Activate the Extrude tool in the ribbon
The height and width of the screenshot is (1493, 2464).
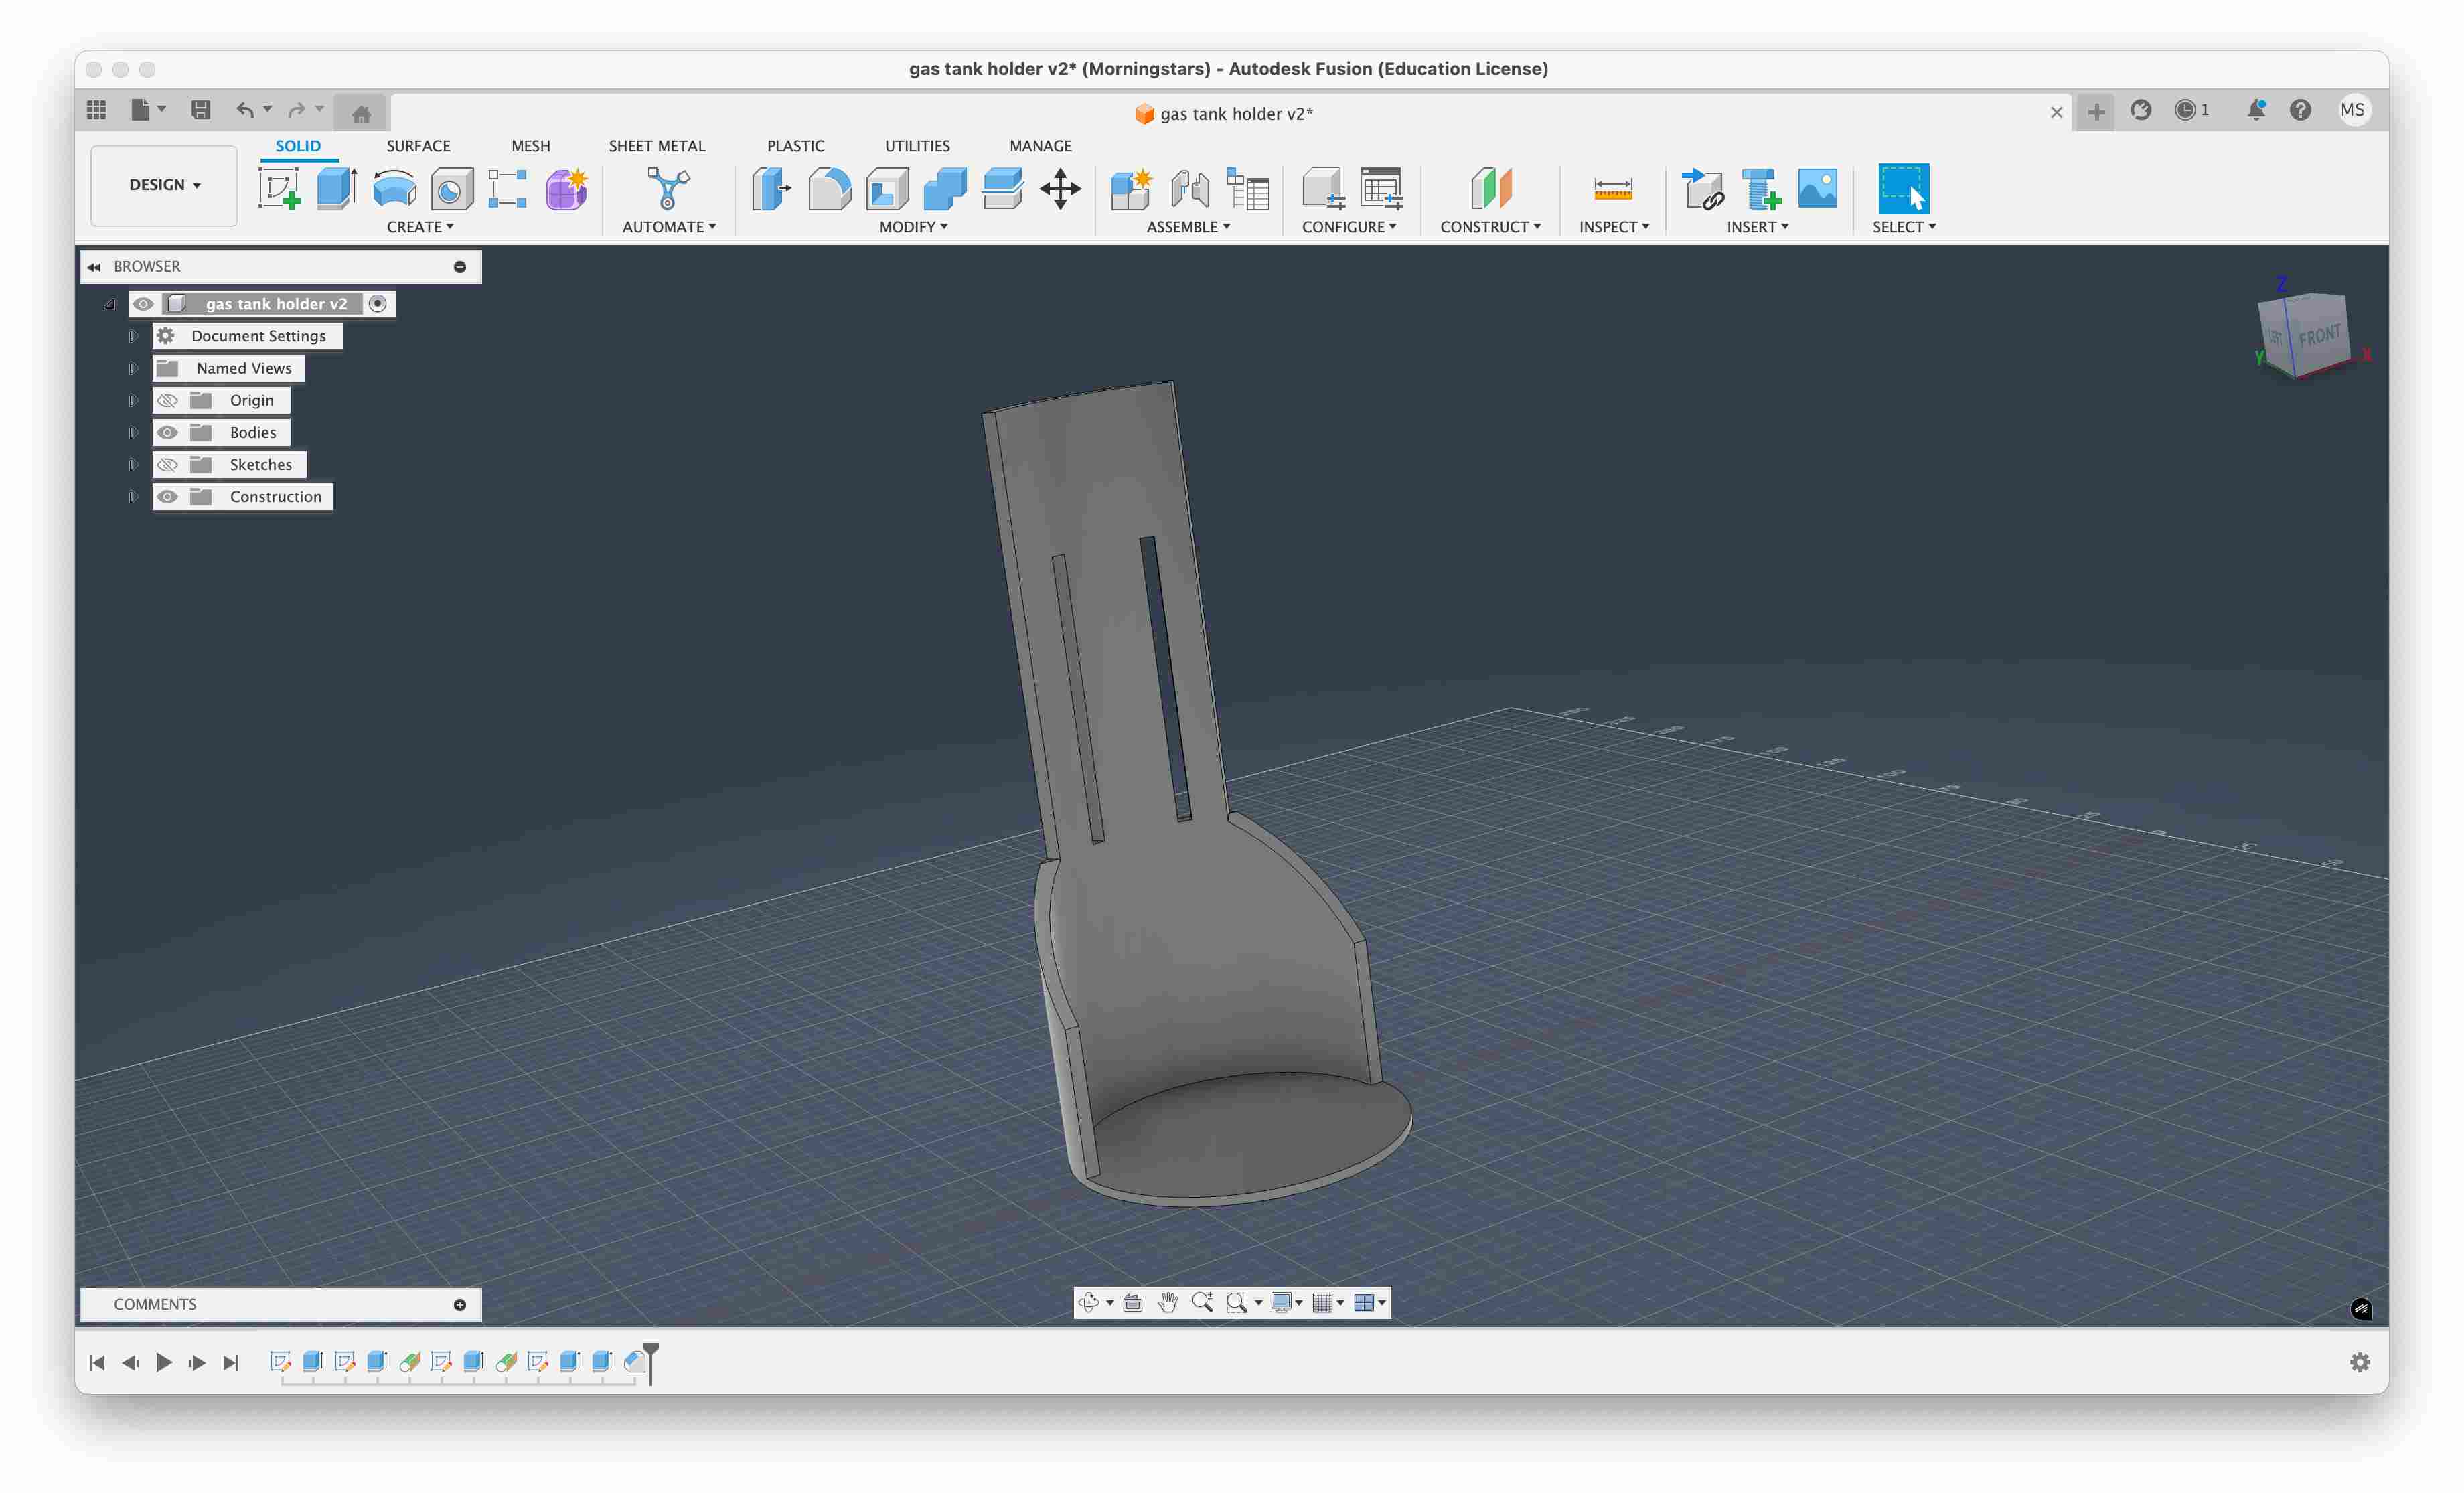336,188
